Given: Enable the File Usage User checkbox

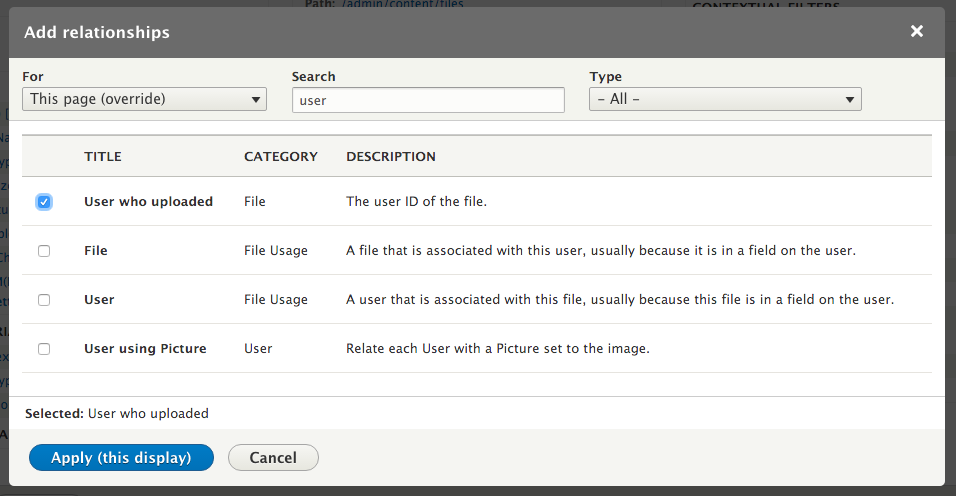Looking at the screenshot, I should click(x=44, y=300).
